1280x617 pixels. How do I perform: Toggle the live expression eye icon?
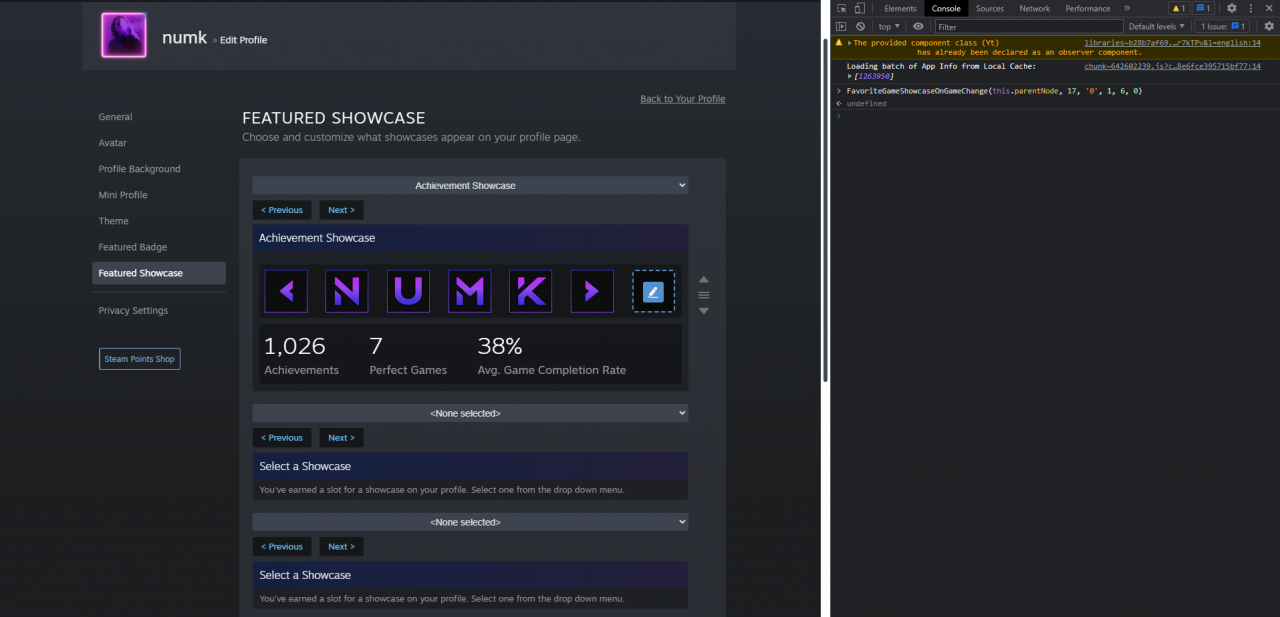[918, 26]
